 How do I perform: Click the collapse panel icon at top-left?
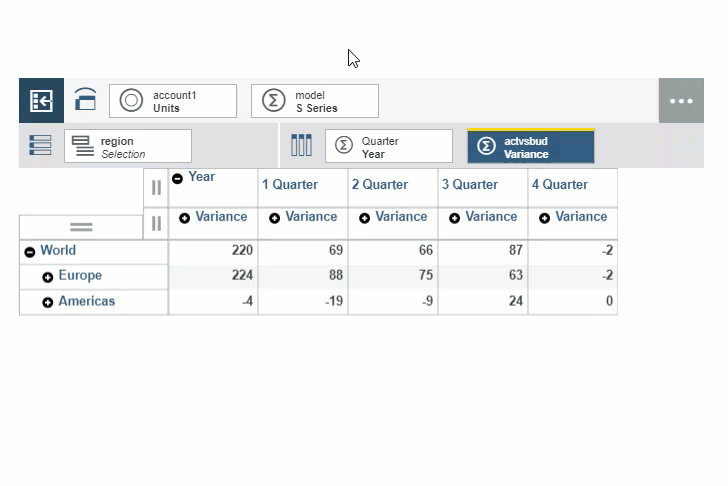click(41, 101)
